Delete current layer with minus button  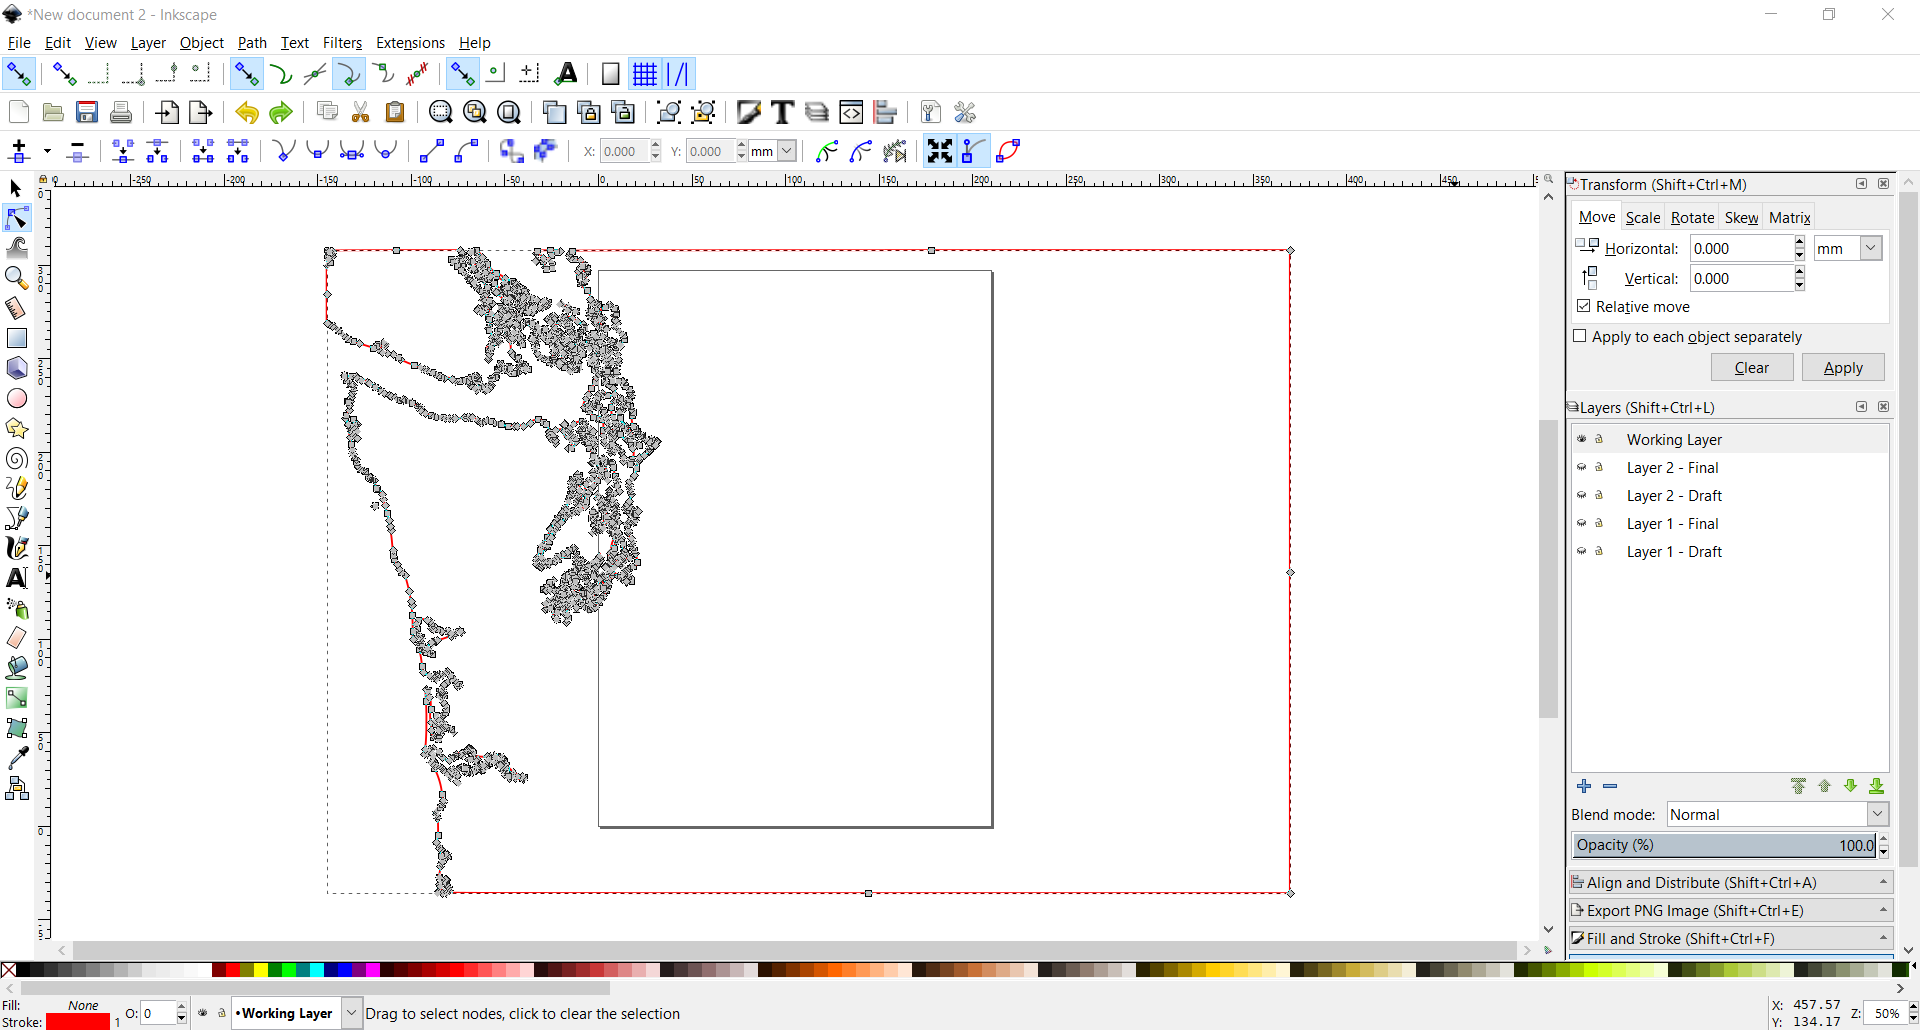1610,786
